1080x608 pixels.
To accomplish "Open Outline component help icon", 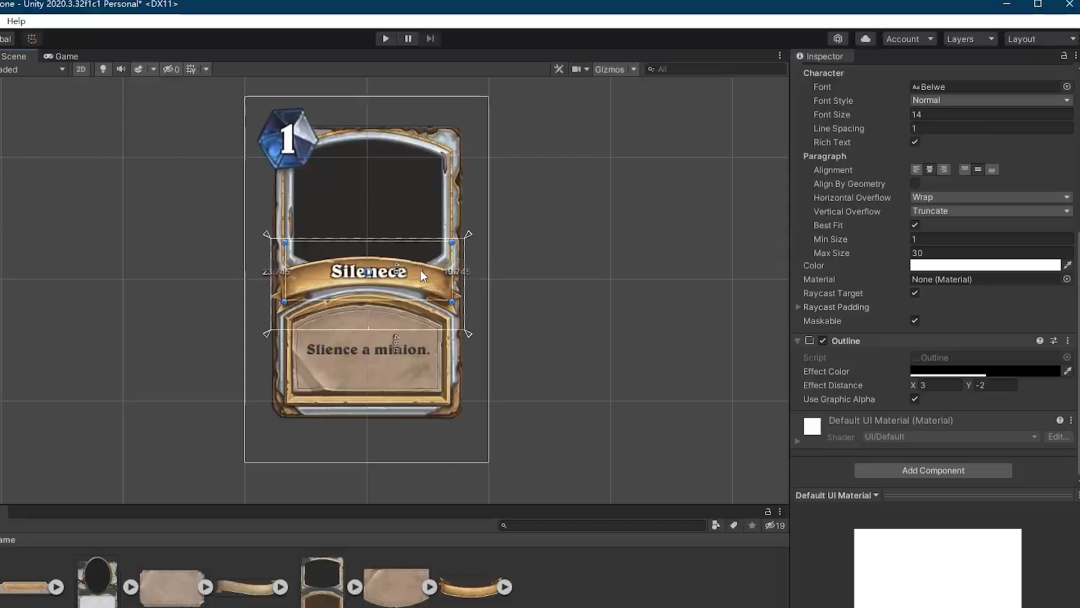I will click(1040, 341).
